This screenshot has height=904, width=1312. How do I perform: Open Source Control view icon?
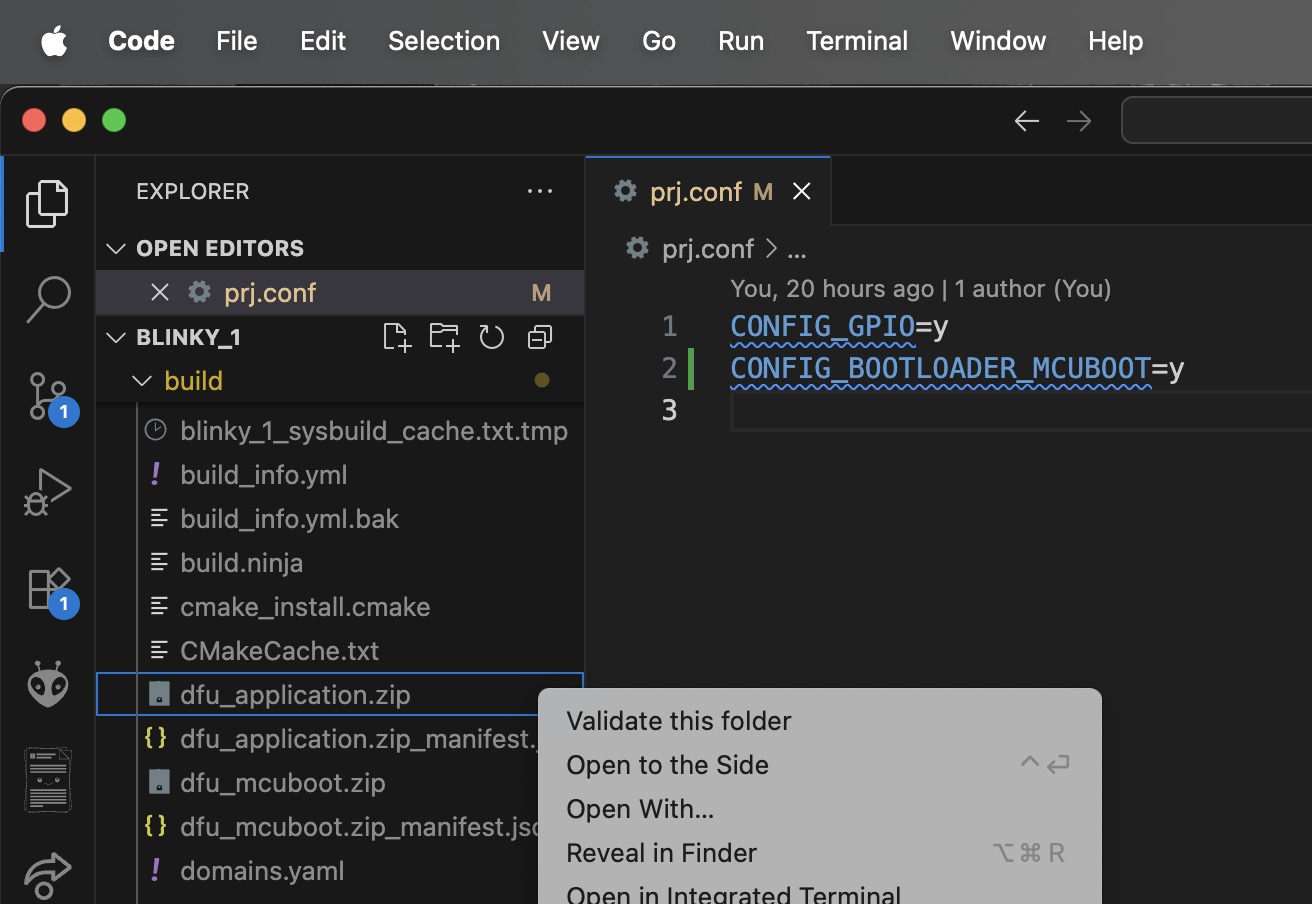[x=47, y=396]
